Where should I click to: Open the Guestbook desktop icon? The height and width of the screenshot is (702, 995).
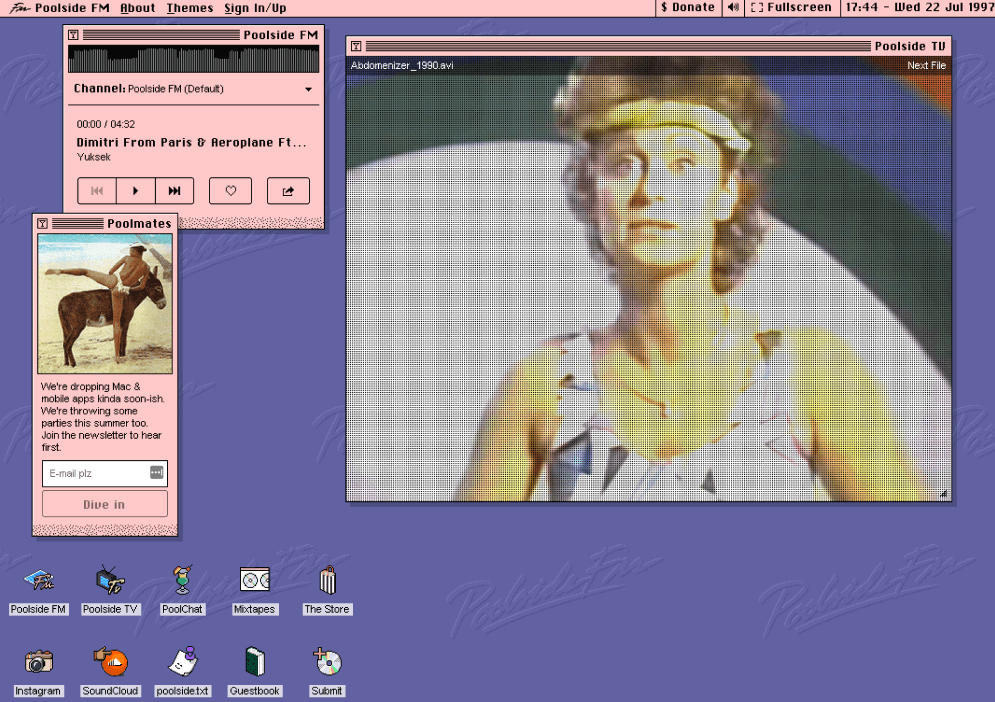[254, 661]
